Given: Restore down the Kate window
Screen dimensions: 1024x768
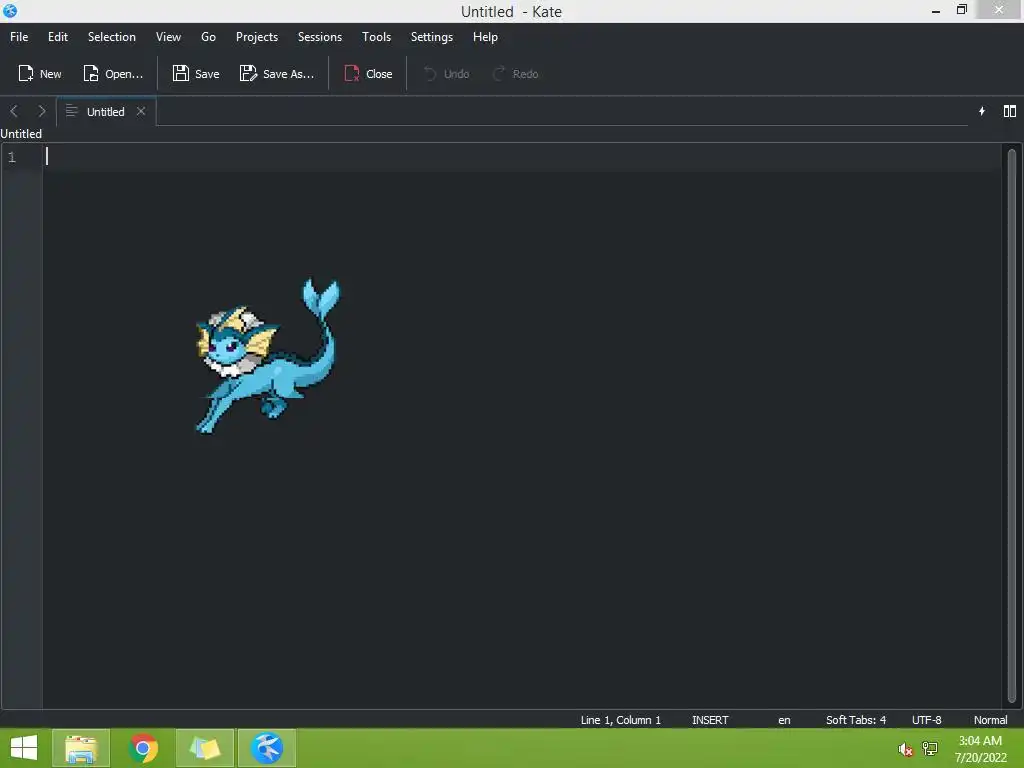Looking at the screenshot, I should point(961,10).
